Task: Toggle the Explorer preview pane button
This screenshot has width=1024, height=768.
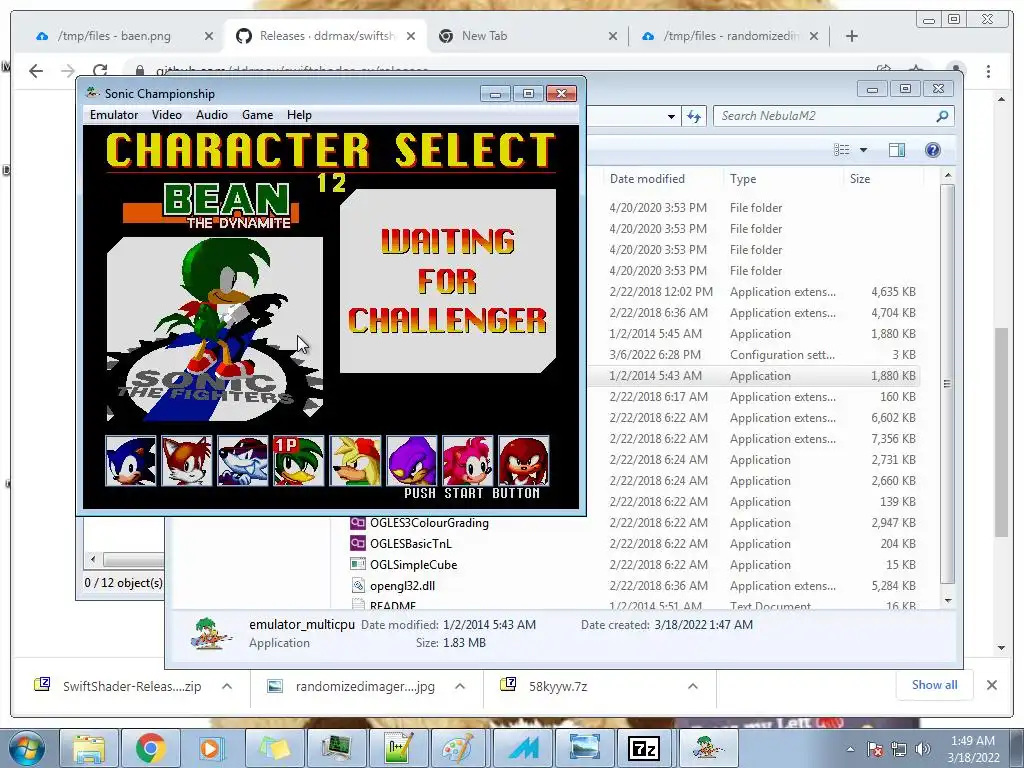Action: 897,150
